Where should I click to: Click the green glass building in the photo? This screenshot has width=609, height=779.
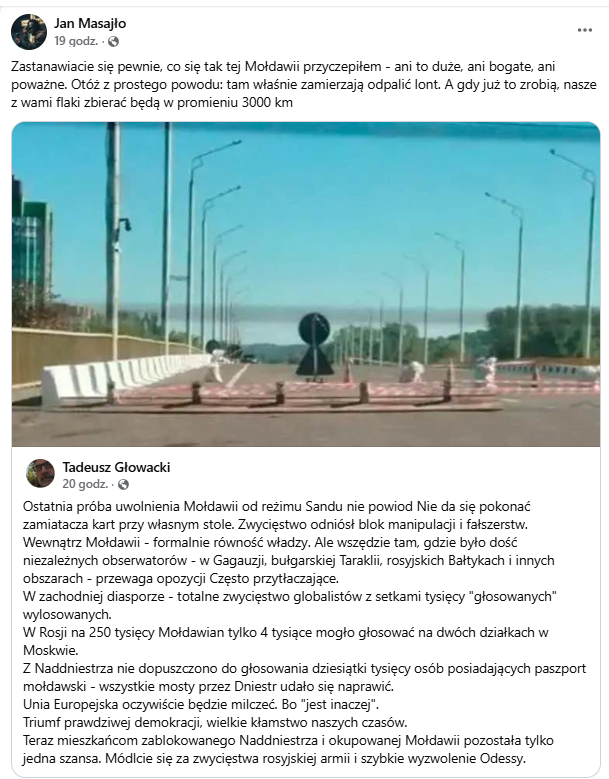(x=31, y=241)
